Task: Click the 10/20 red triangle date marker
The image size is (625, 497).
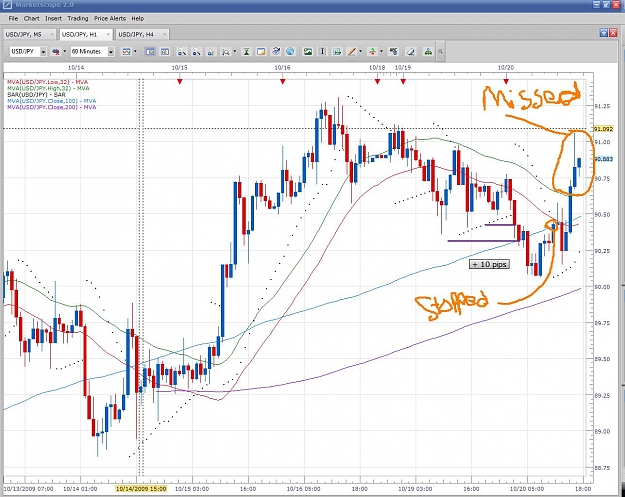Action: tap(506, 82)
